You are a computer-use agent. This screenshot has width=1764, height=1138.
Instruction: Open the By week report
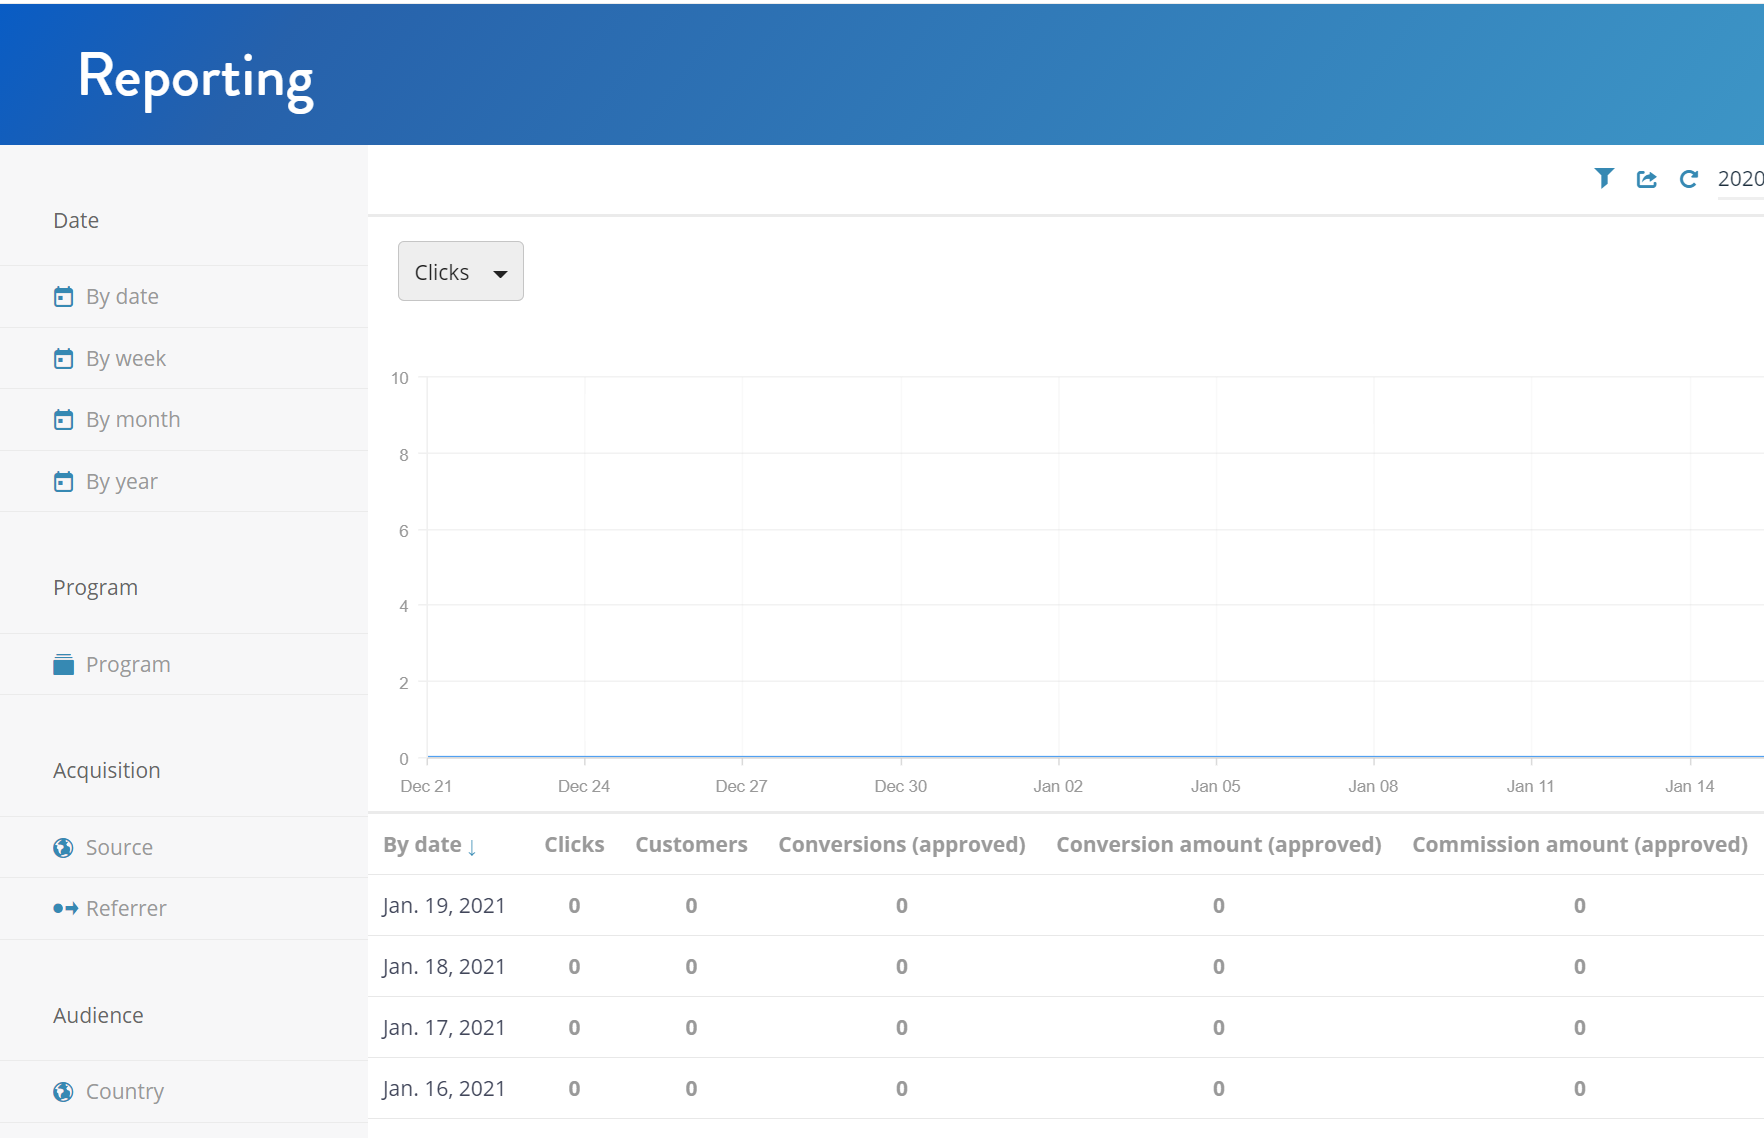click(x=126, y=358)
